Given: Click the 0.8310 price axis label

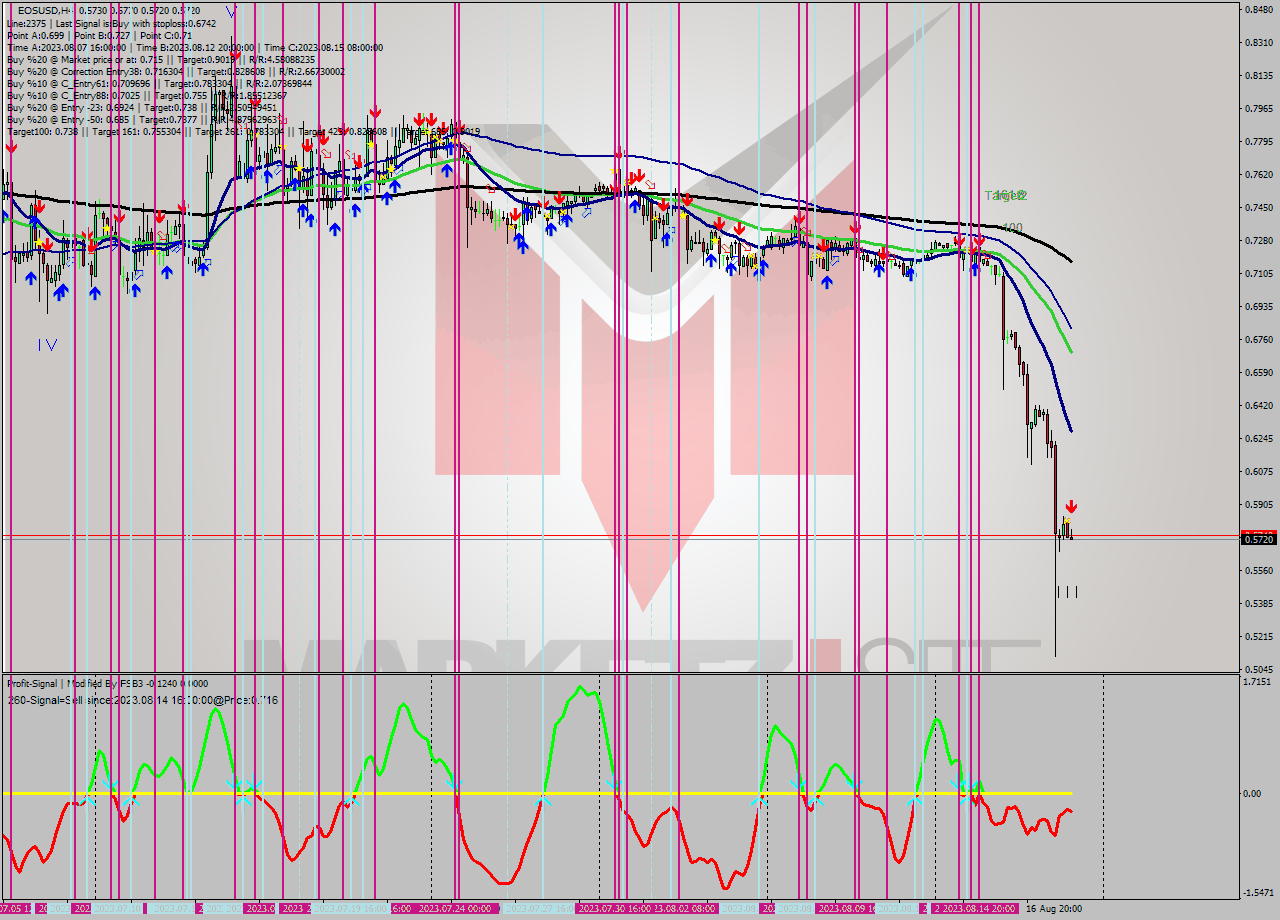Looking at the screenshot, I should click(1259, 43).
